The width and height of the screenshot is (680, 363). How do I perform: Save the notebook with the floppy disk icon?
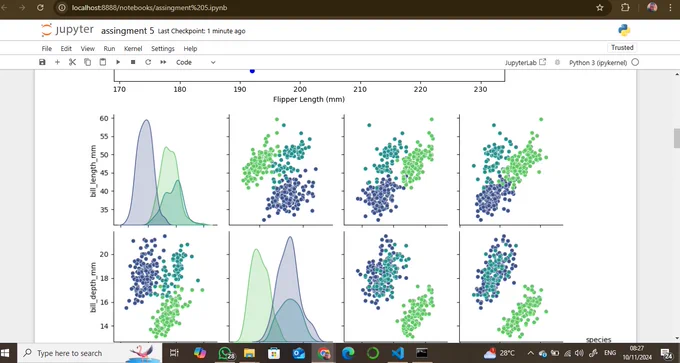tap(42, 62)
